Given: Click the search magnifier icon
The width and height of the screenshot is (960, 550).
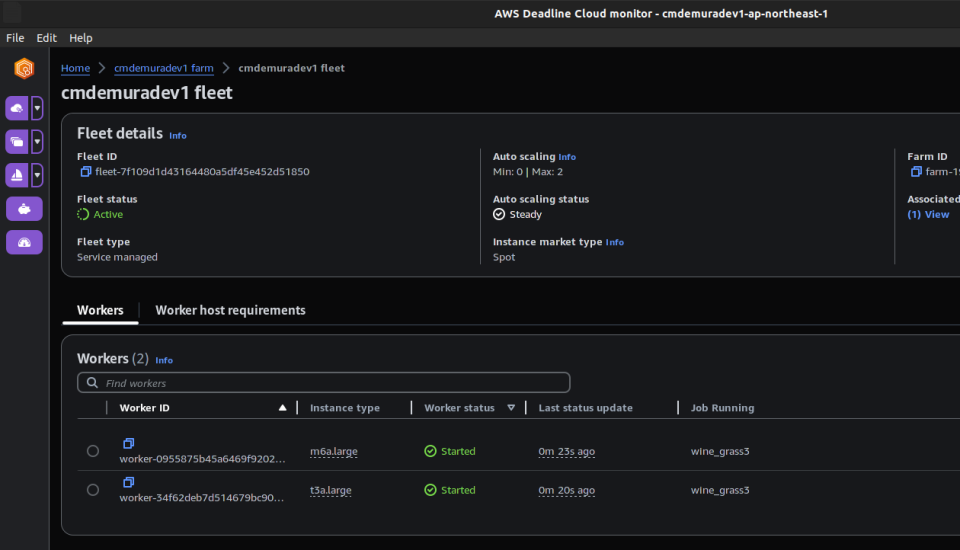Looking at the screenshot, I should [x=92, y=383].
